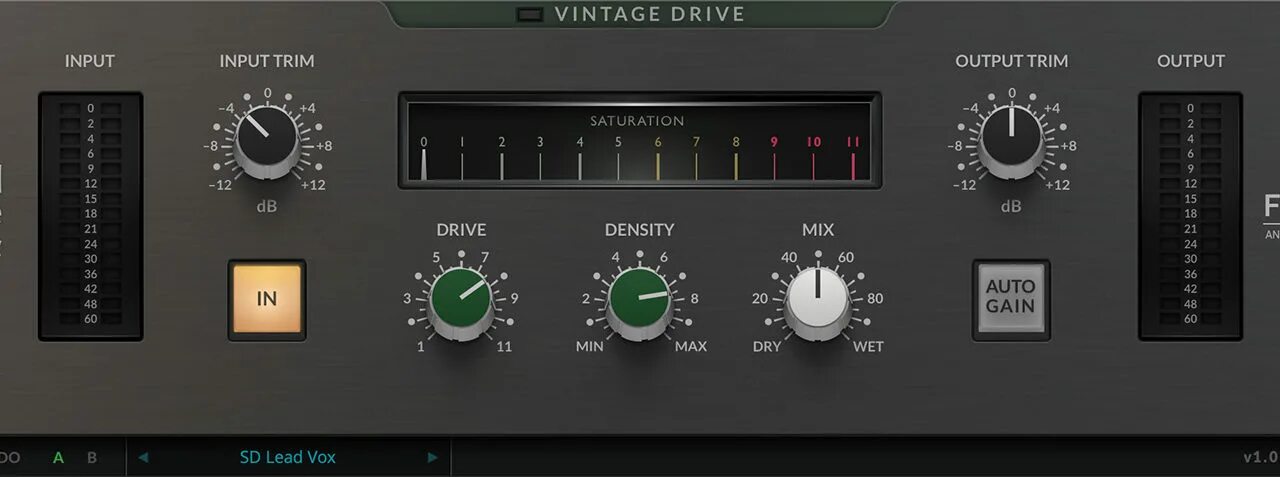This screenshot has height=477, width=1280.
Task: Click the Input level meter
Action: click(90, 216)
